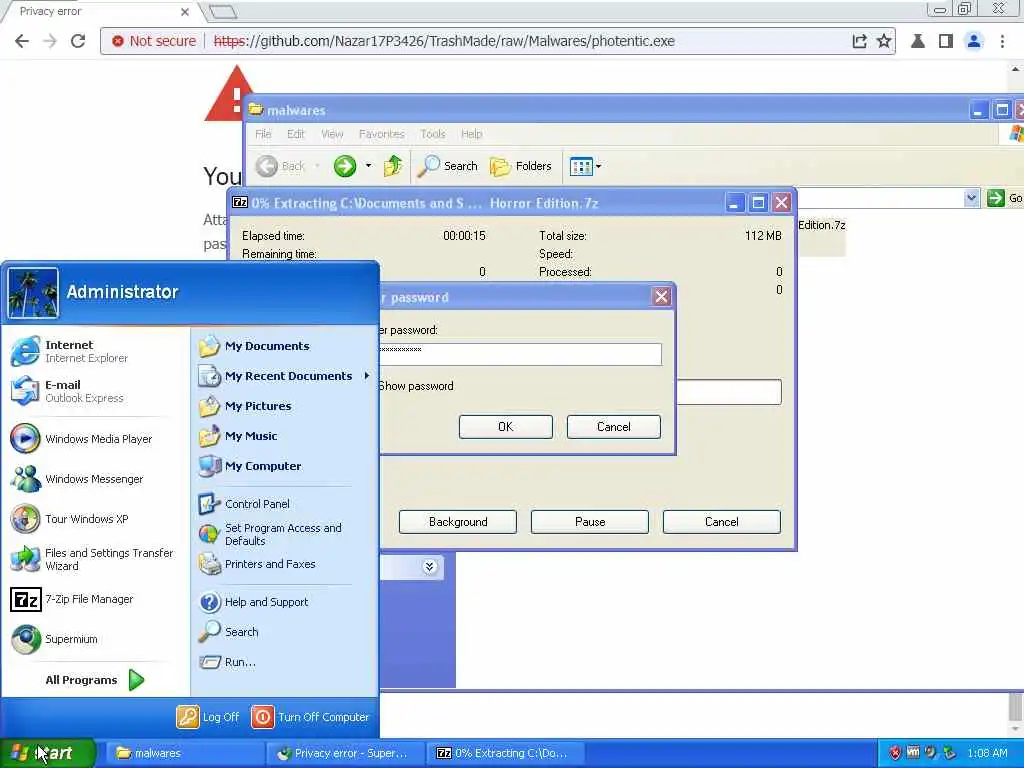1024x768 pixels.
Task: Click Explorer Search toolbar button
Action: click(448, 166)
